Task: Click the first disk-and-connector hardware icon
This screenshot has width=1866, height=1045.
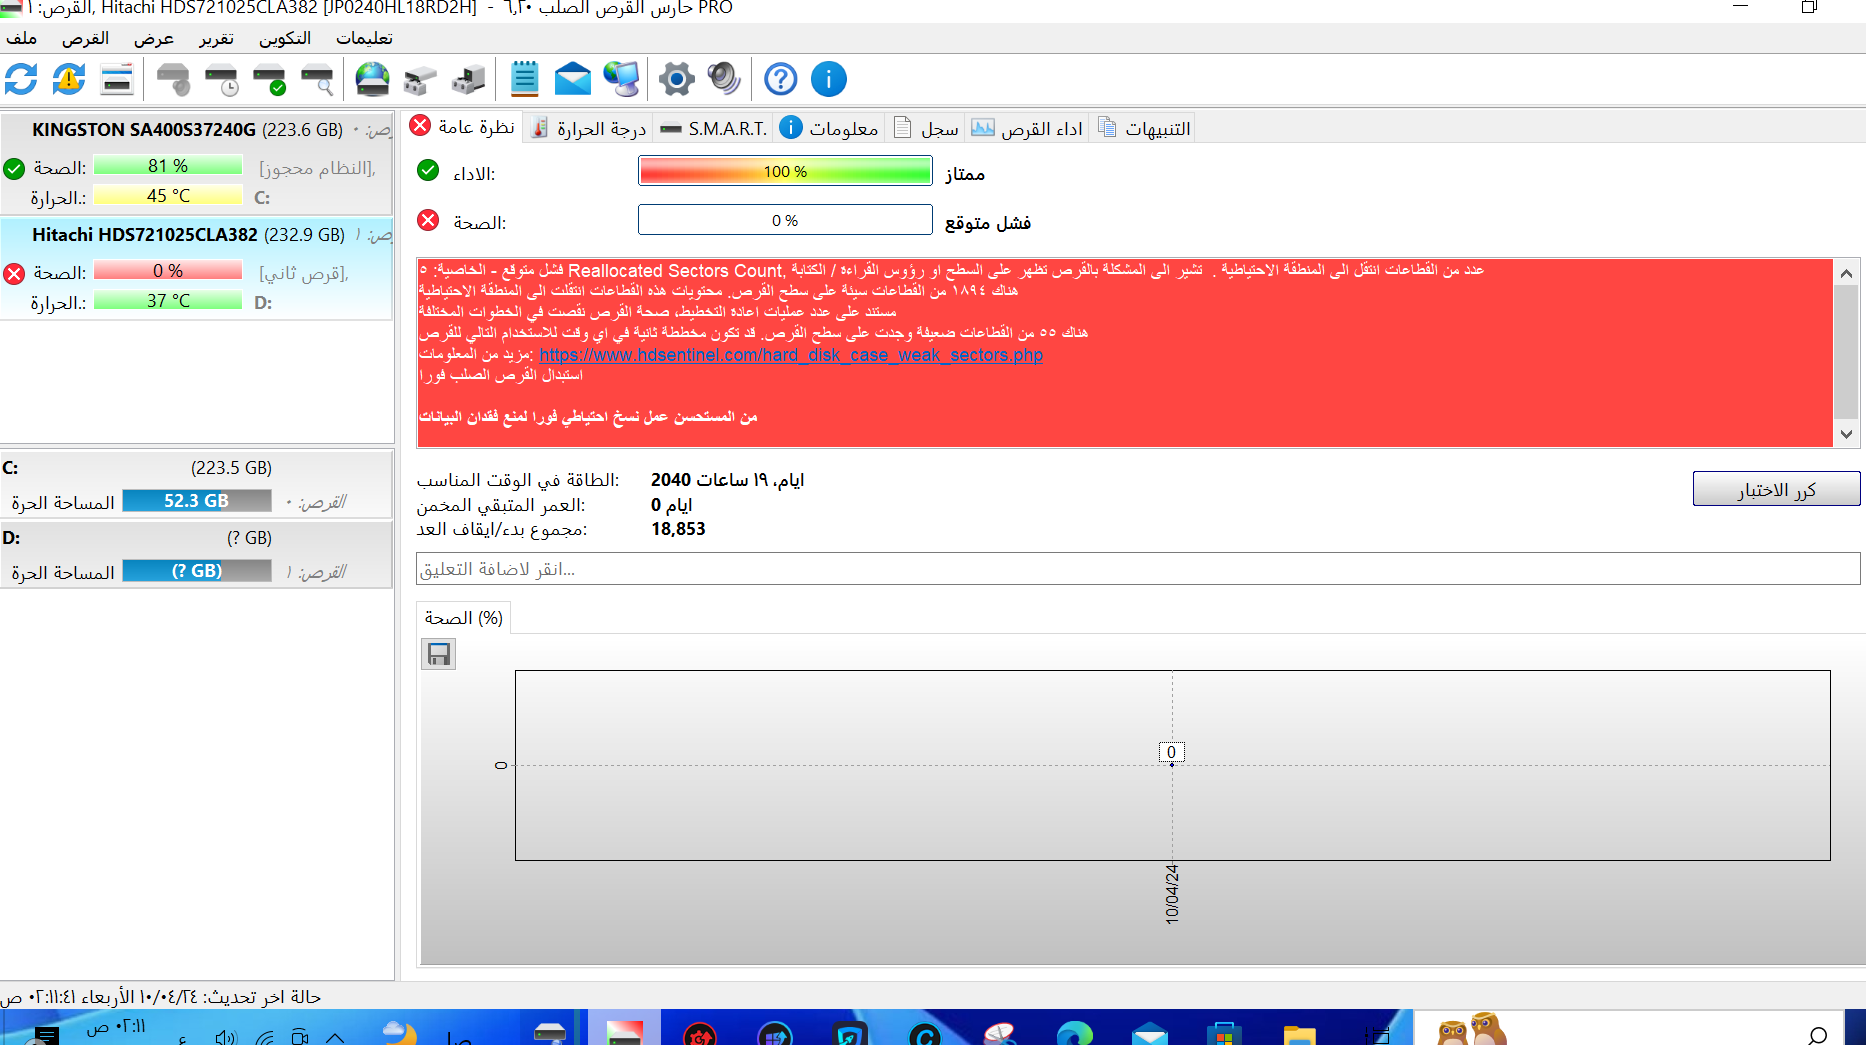Action: tap(421, 79)
